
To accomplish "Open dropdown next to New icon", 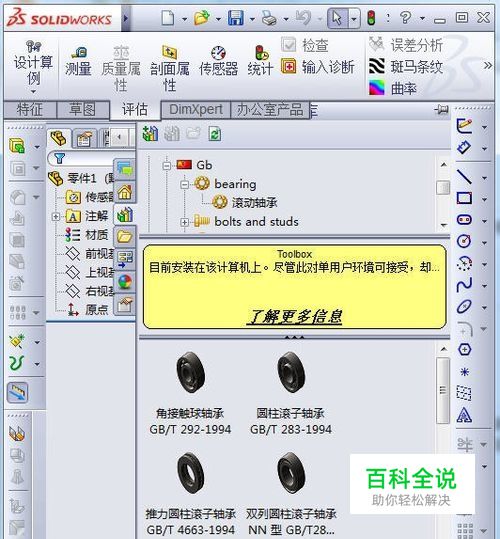I will [185, 19].
